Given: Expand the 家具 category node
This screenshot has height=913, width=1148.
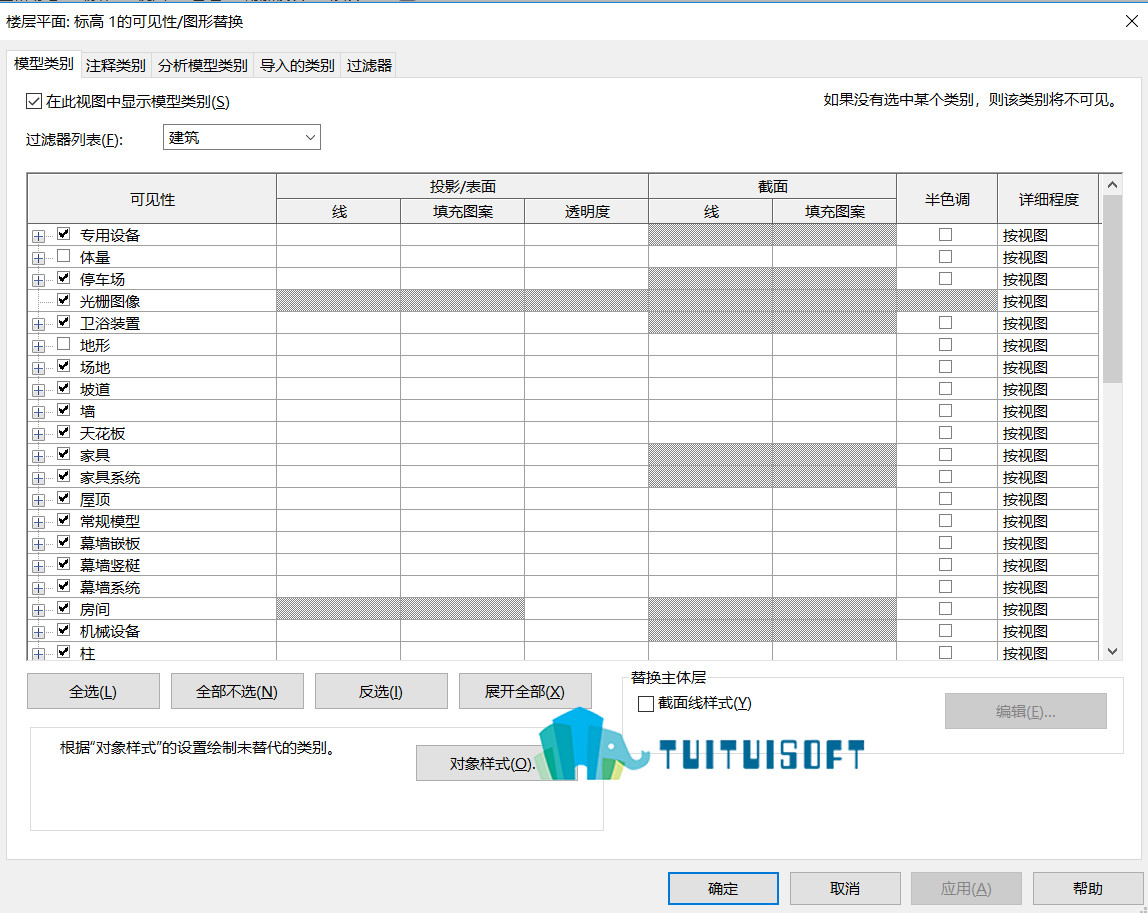Looking at the screenshot, I should pyautogui.click(x=38, y=455).
